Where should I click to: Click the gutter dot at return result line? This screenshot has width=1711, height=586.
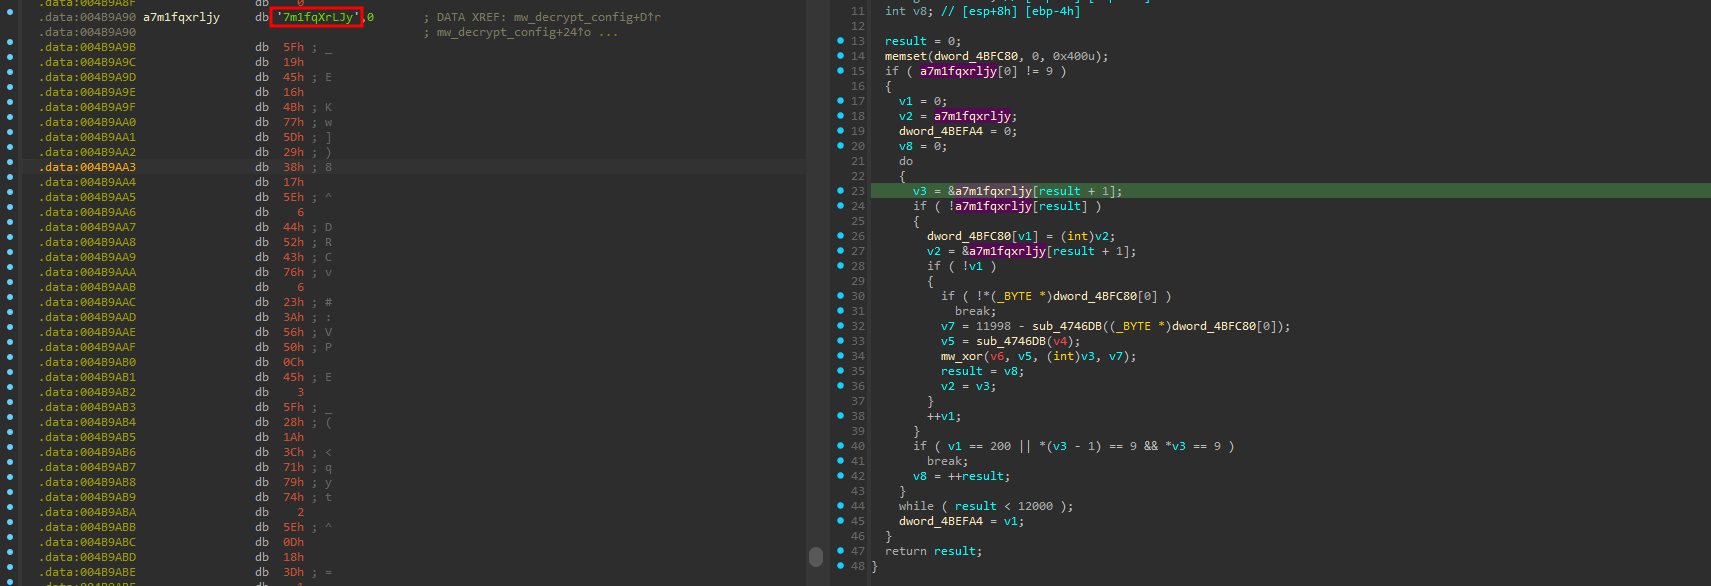[x=840, y=551]
